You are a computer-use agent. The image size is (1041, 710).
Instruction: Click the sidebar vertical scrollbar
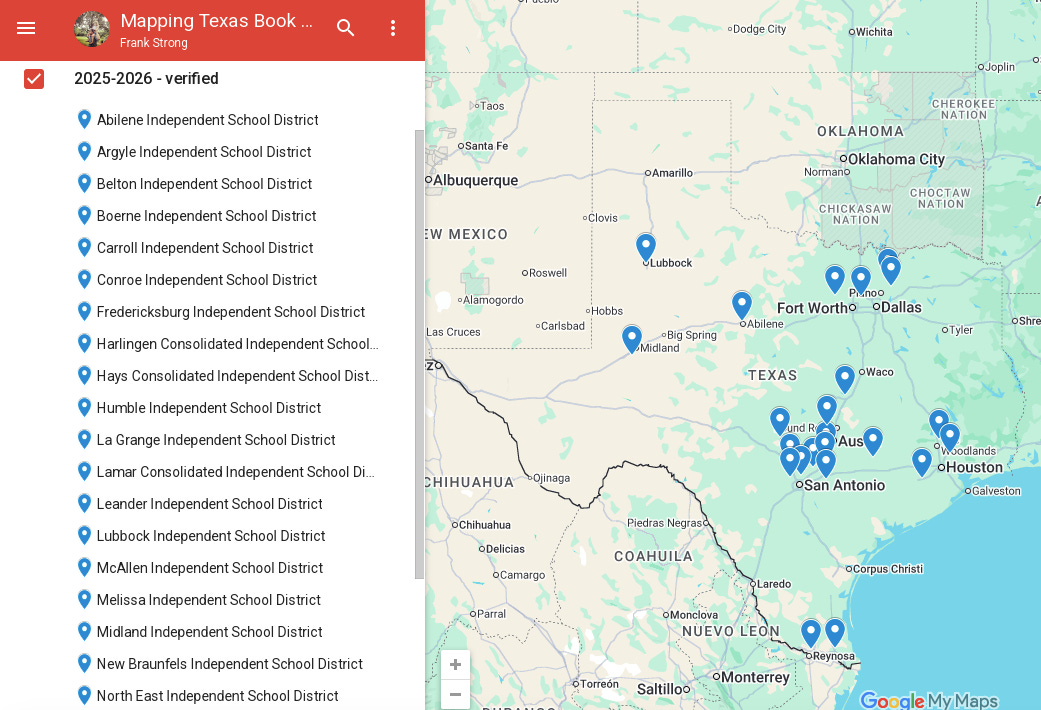(419, 354)
